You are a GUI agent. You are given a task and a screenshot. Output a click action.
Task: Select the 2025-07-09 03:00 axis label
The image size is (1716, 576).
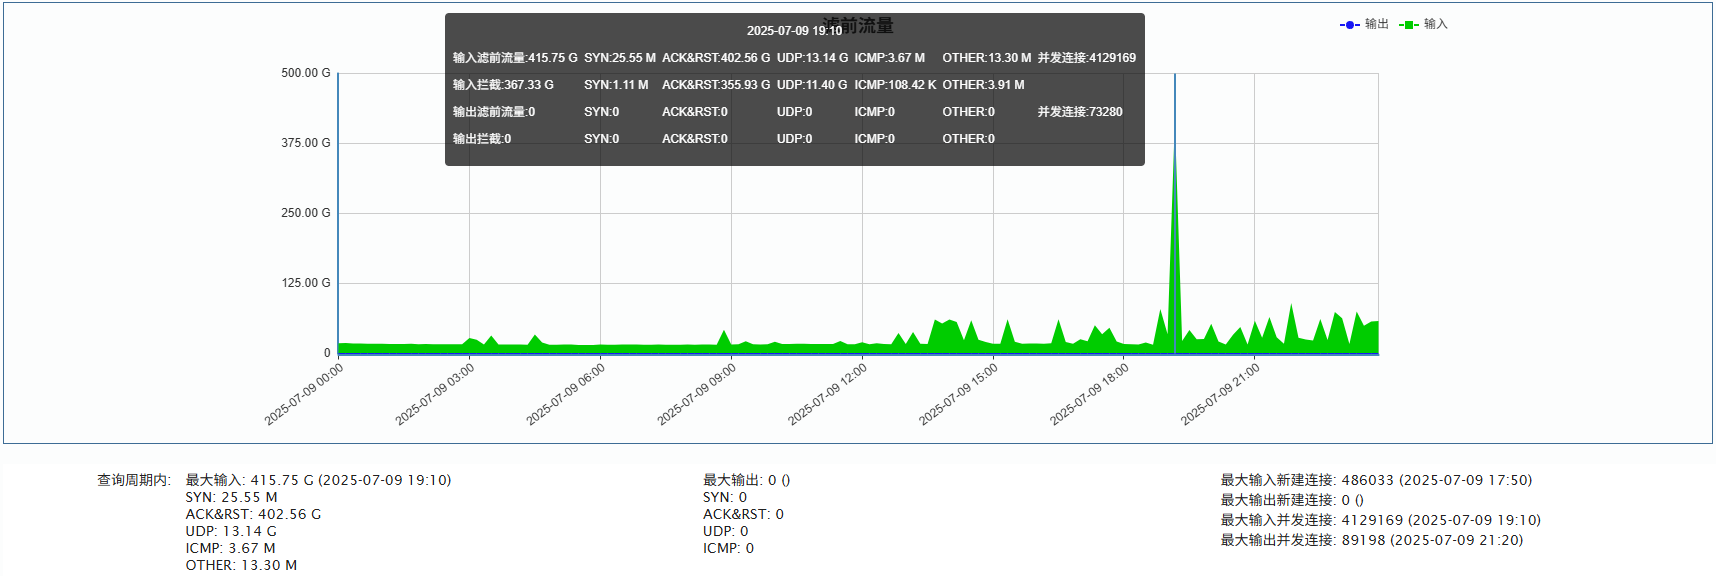tap(435, 394)
